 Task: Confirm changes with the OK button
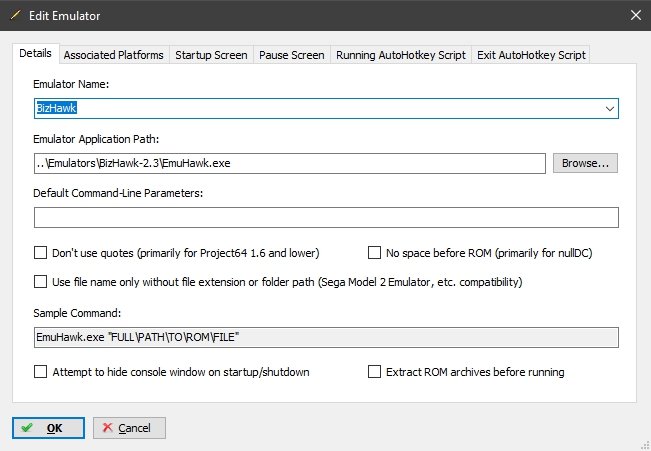(x=48, y=428)
